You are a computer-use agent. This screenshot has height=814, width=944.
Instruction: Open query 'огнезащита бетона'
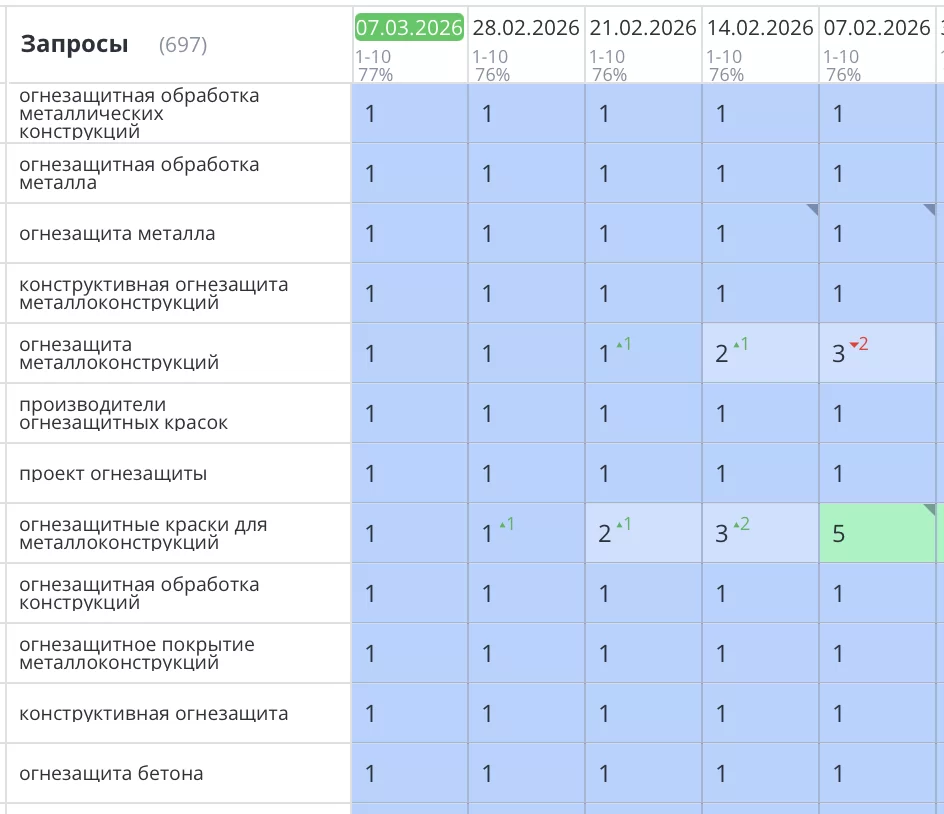[x=111, y=773]
